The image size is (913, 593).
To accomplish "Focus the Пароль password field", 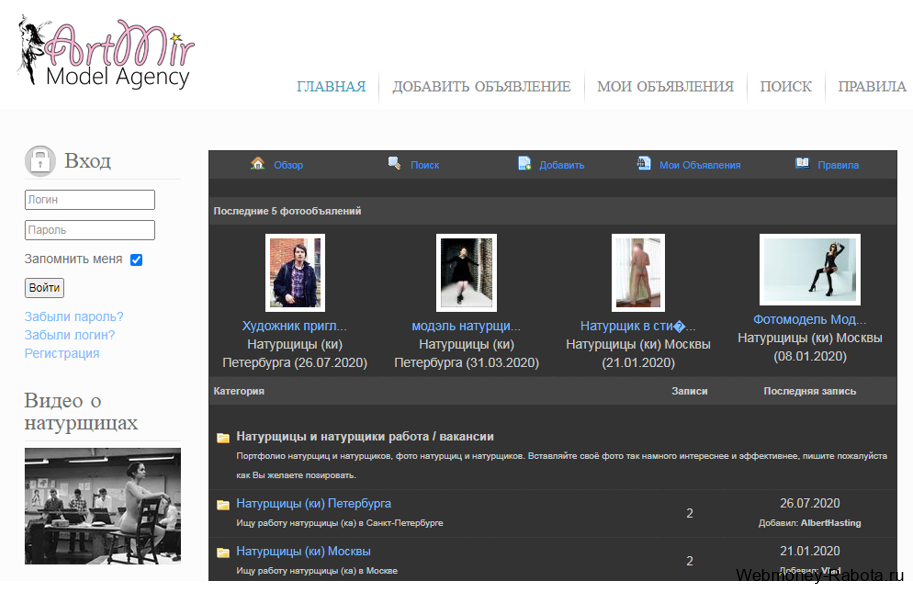I will (x=90, y=230).
